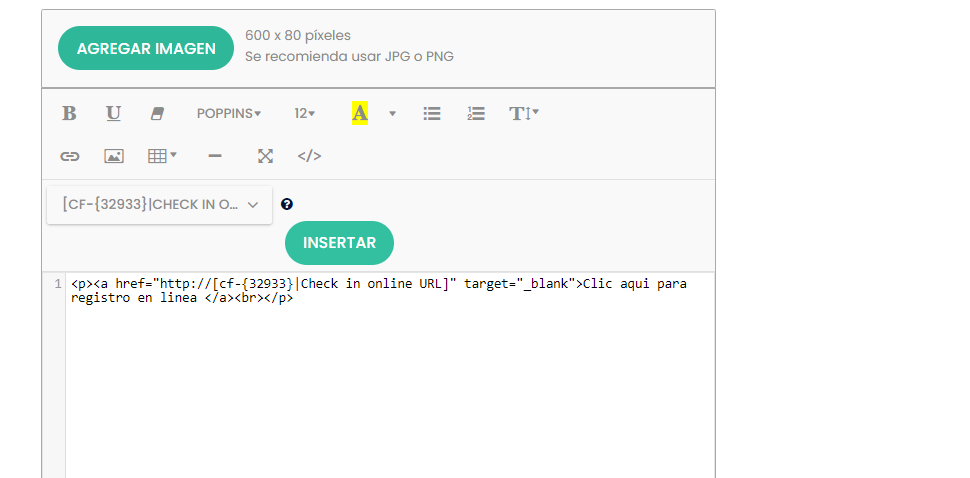Viewport: 970px width, 478px height.
Task: Click the eraser remove-format icon
Action: coord(157,114)
